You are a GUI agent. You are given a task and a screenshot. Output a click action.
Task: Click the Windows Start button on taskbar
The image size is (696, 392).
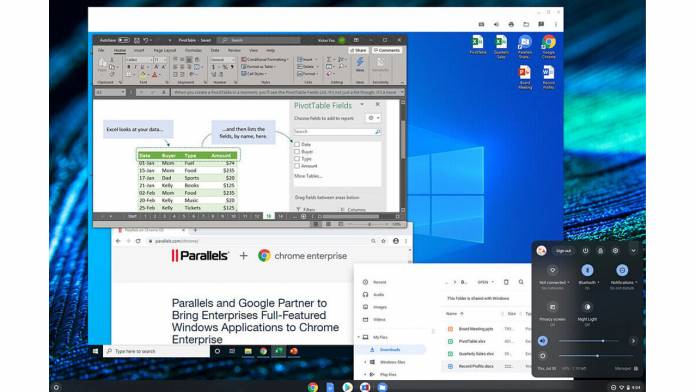click(95, 351)
